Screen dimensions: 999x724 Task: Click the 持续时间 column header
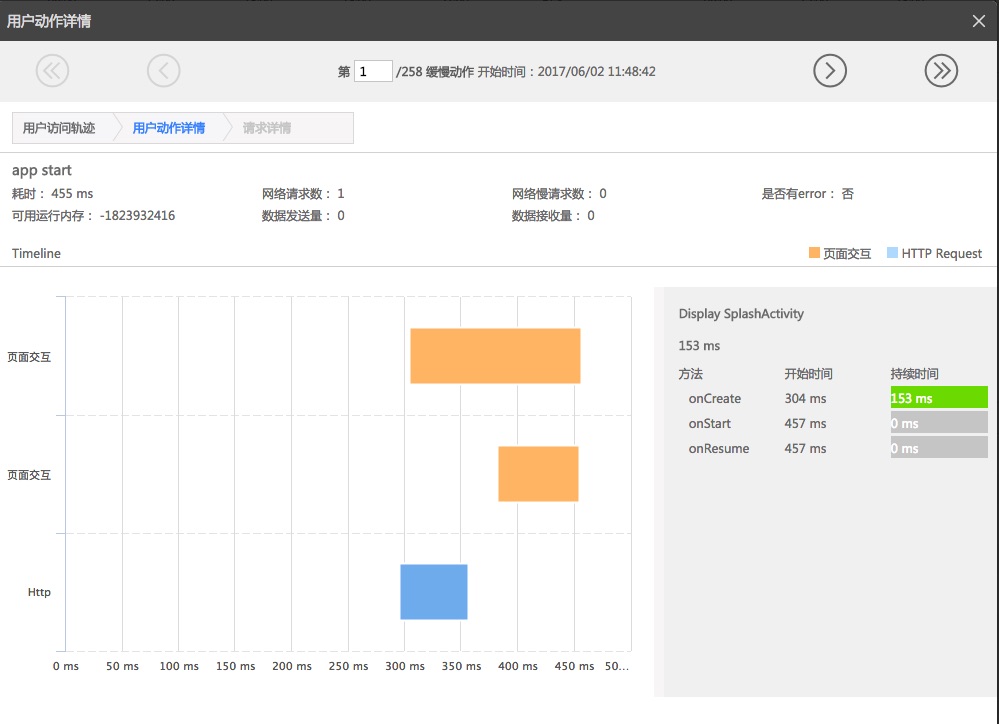point(914,373)
